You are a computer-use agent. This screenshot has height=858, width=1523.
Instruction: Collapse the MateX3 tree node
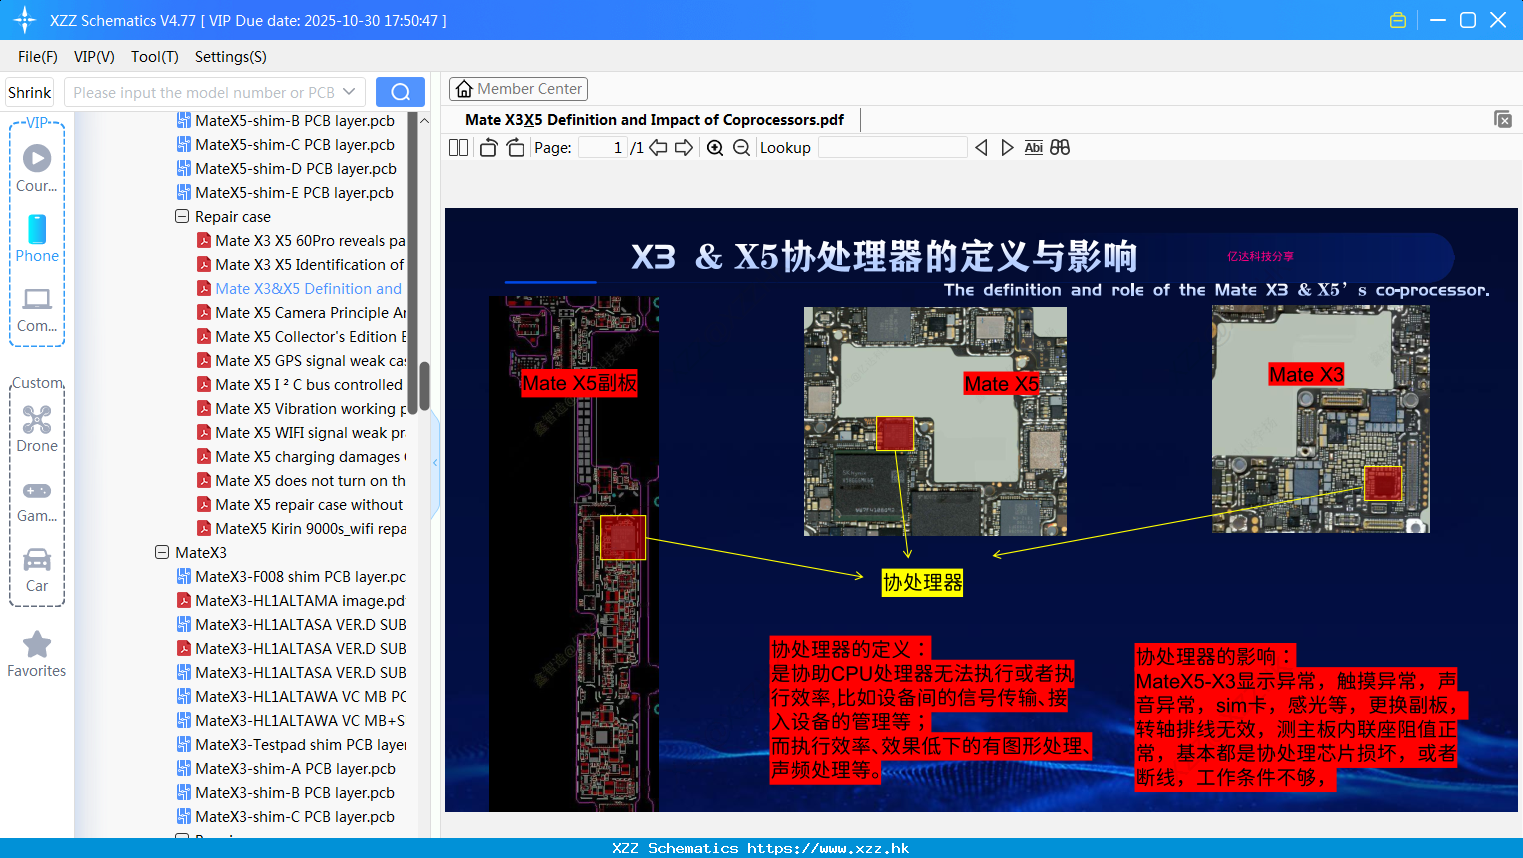(x=162, y=552)
